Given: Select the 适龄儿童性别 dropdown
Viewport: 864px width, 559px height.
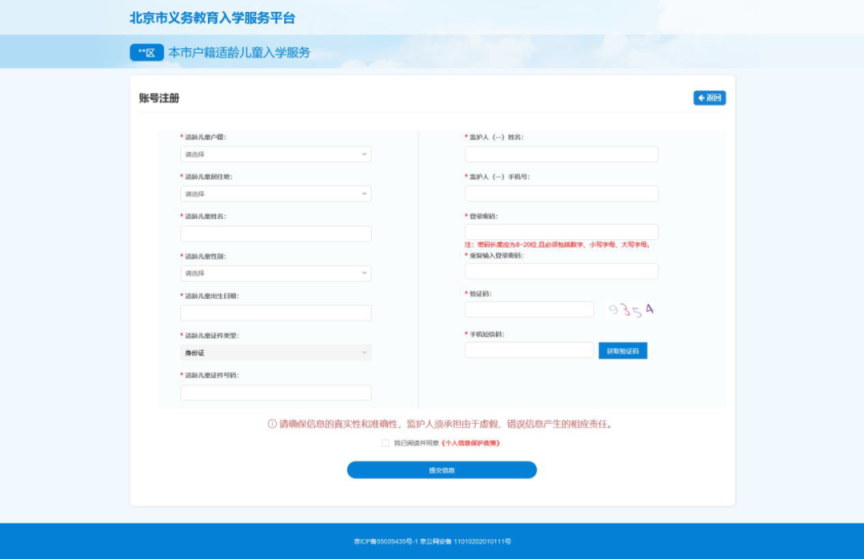Looking at the screenshot, I should click(275, 273).
